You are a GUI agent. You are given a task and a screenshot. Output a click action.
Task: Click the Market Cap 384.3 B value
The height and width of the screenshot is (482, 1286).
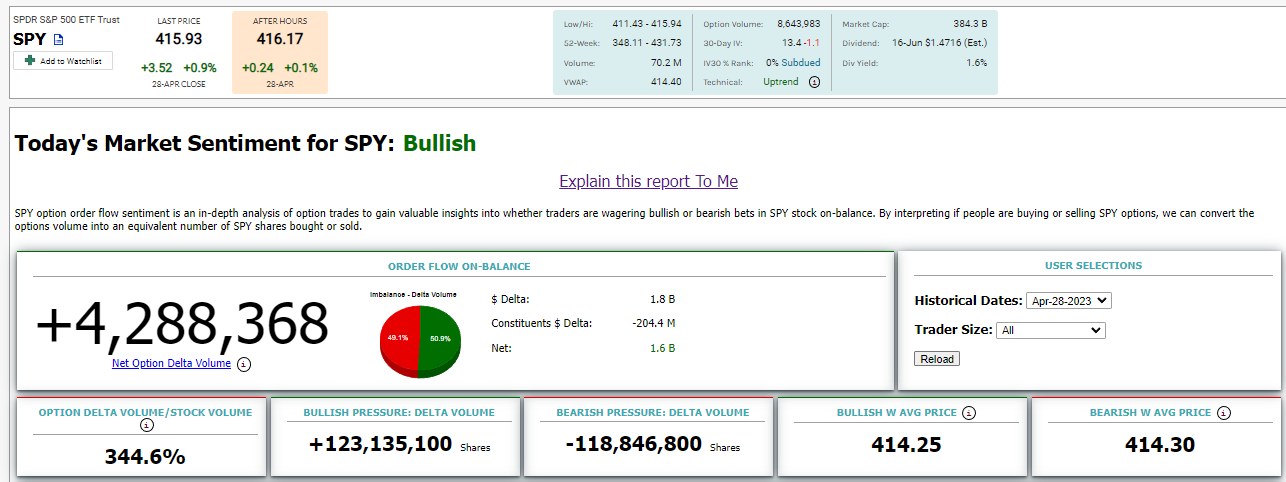(968, 23)
